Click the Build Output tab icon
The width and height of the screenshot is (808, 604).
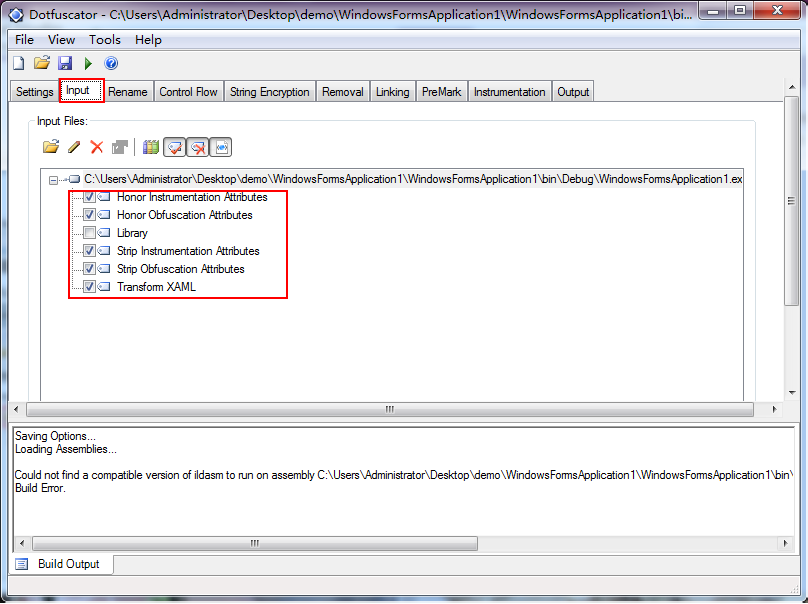22,564
